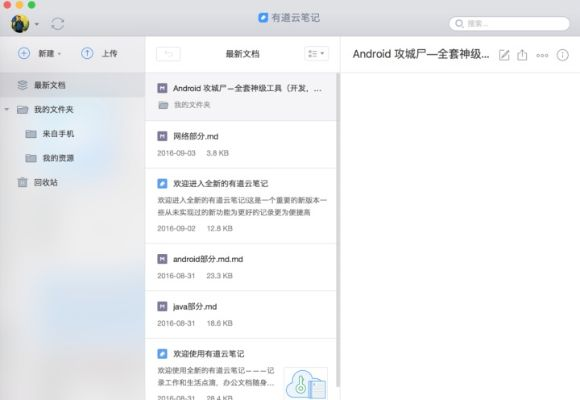This screenshot has height=400, width=580.
Task: Click the cloud thumbnail in 欢迎使用有道云笔记
Action: (x=306, y=384)
